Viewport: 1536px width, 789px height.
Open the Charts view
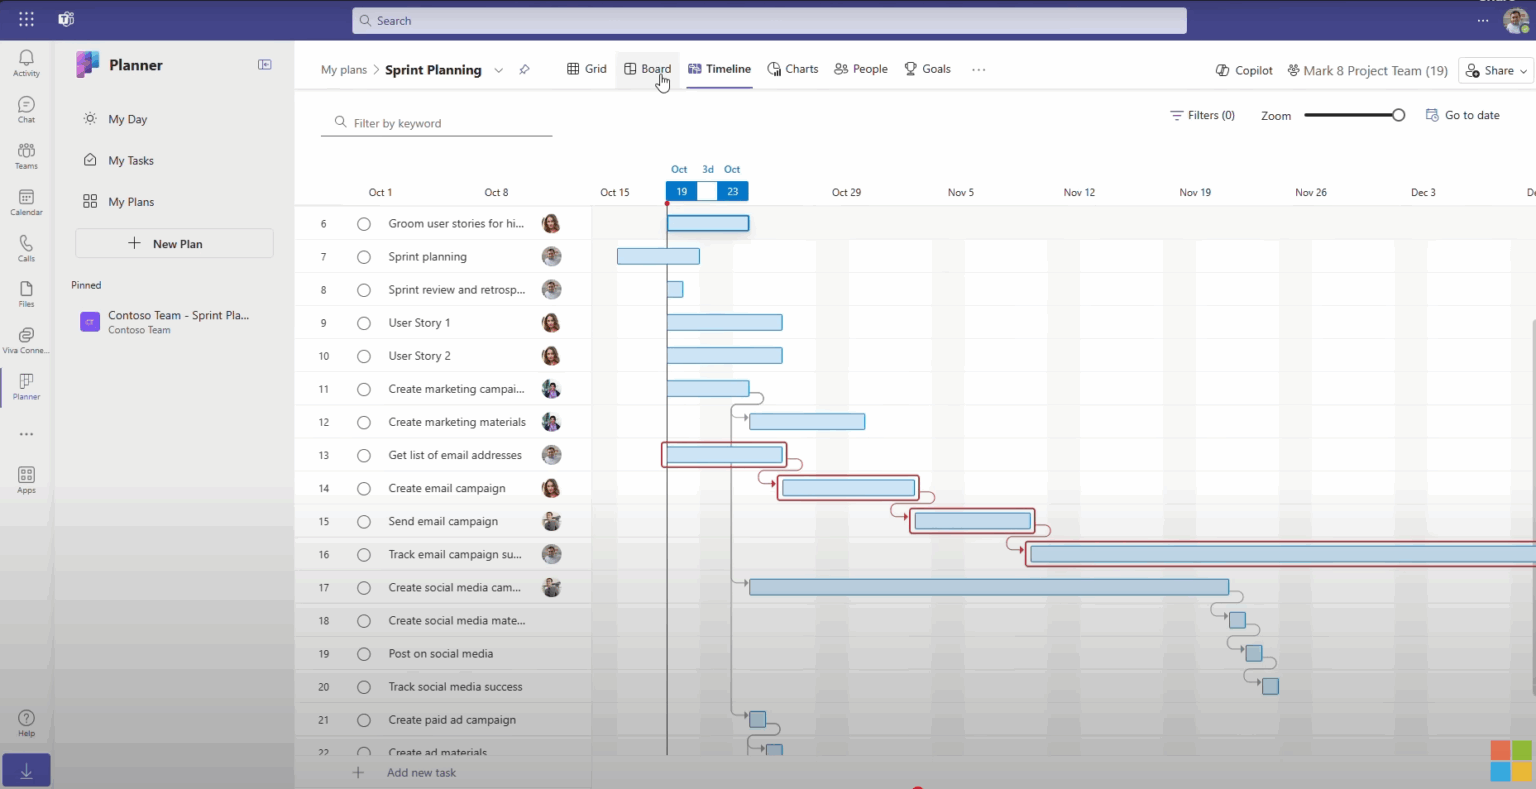[793, 69]
